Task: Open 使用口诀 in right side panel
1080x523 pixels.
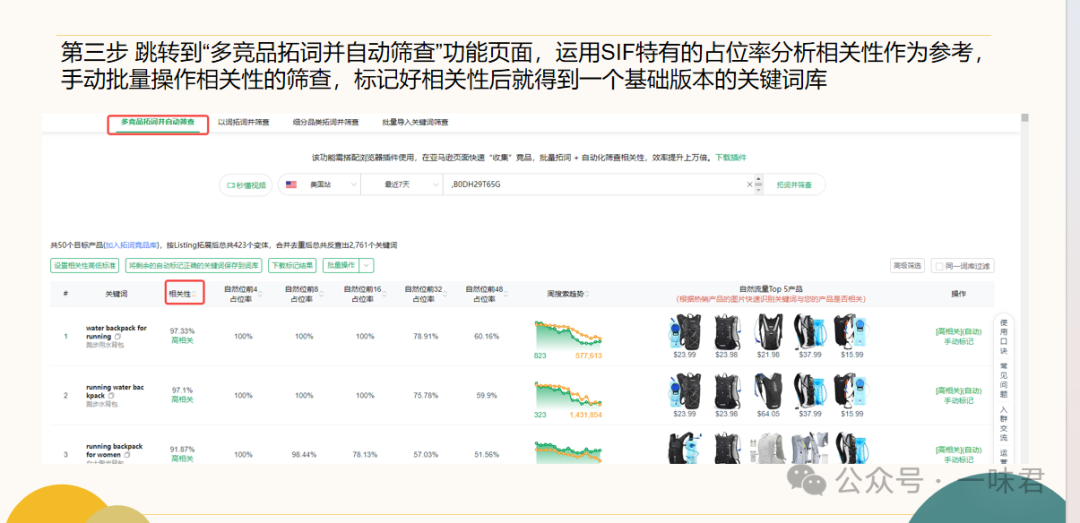Action: coord(1004,336)
